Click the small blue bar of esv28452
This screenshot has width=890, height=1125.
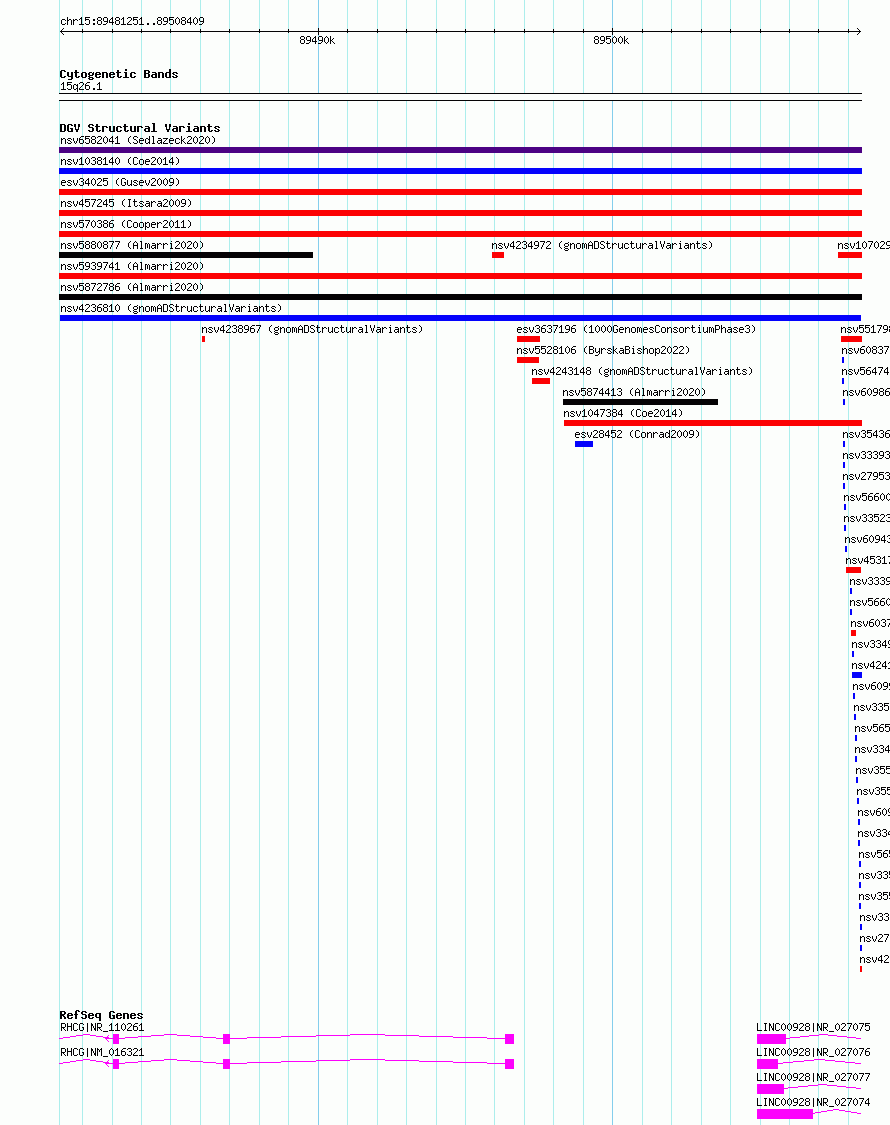click(x=584, y=444)
